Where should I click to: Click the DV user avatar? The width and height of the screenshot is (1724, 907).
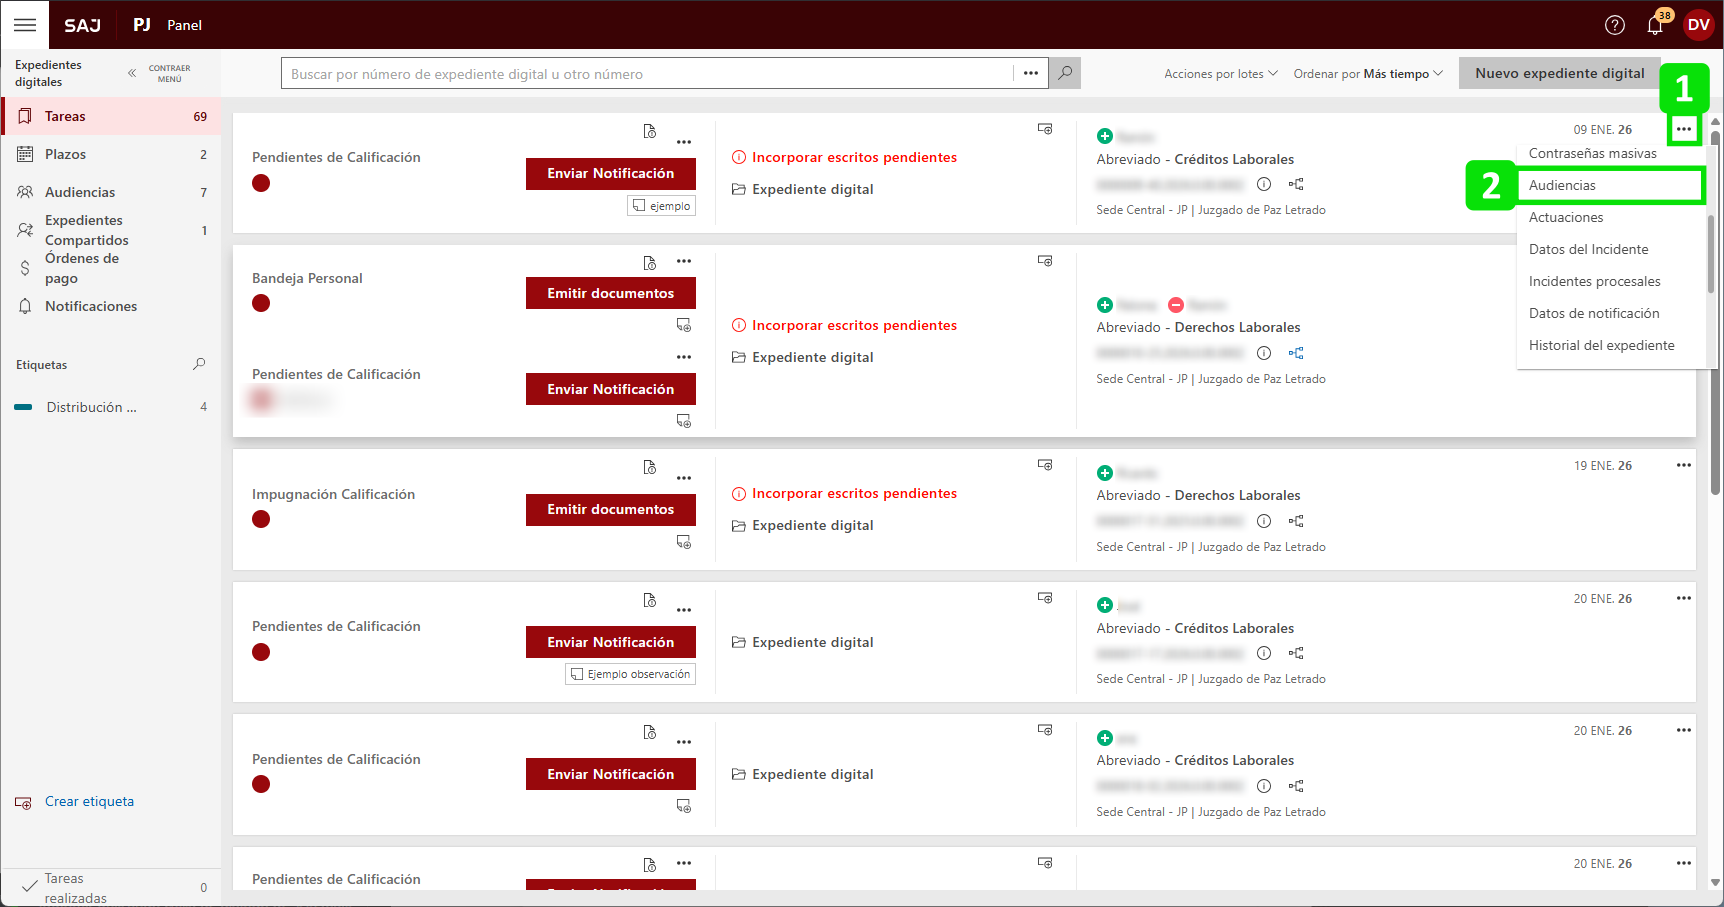1698,25
